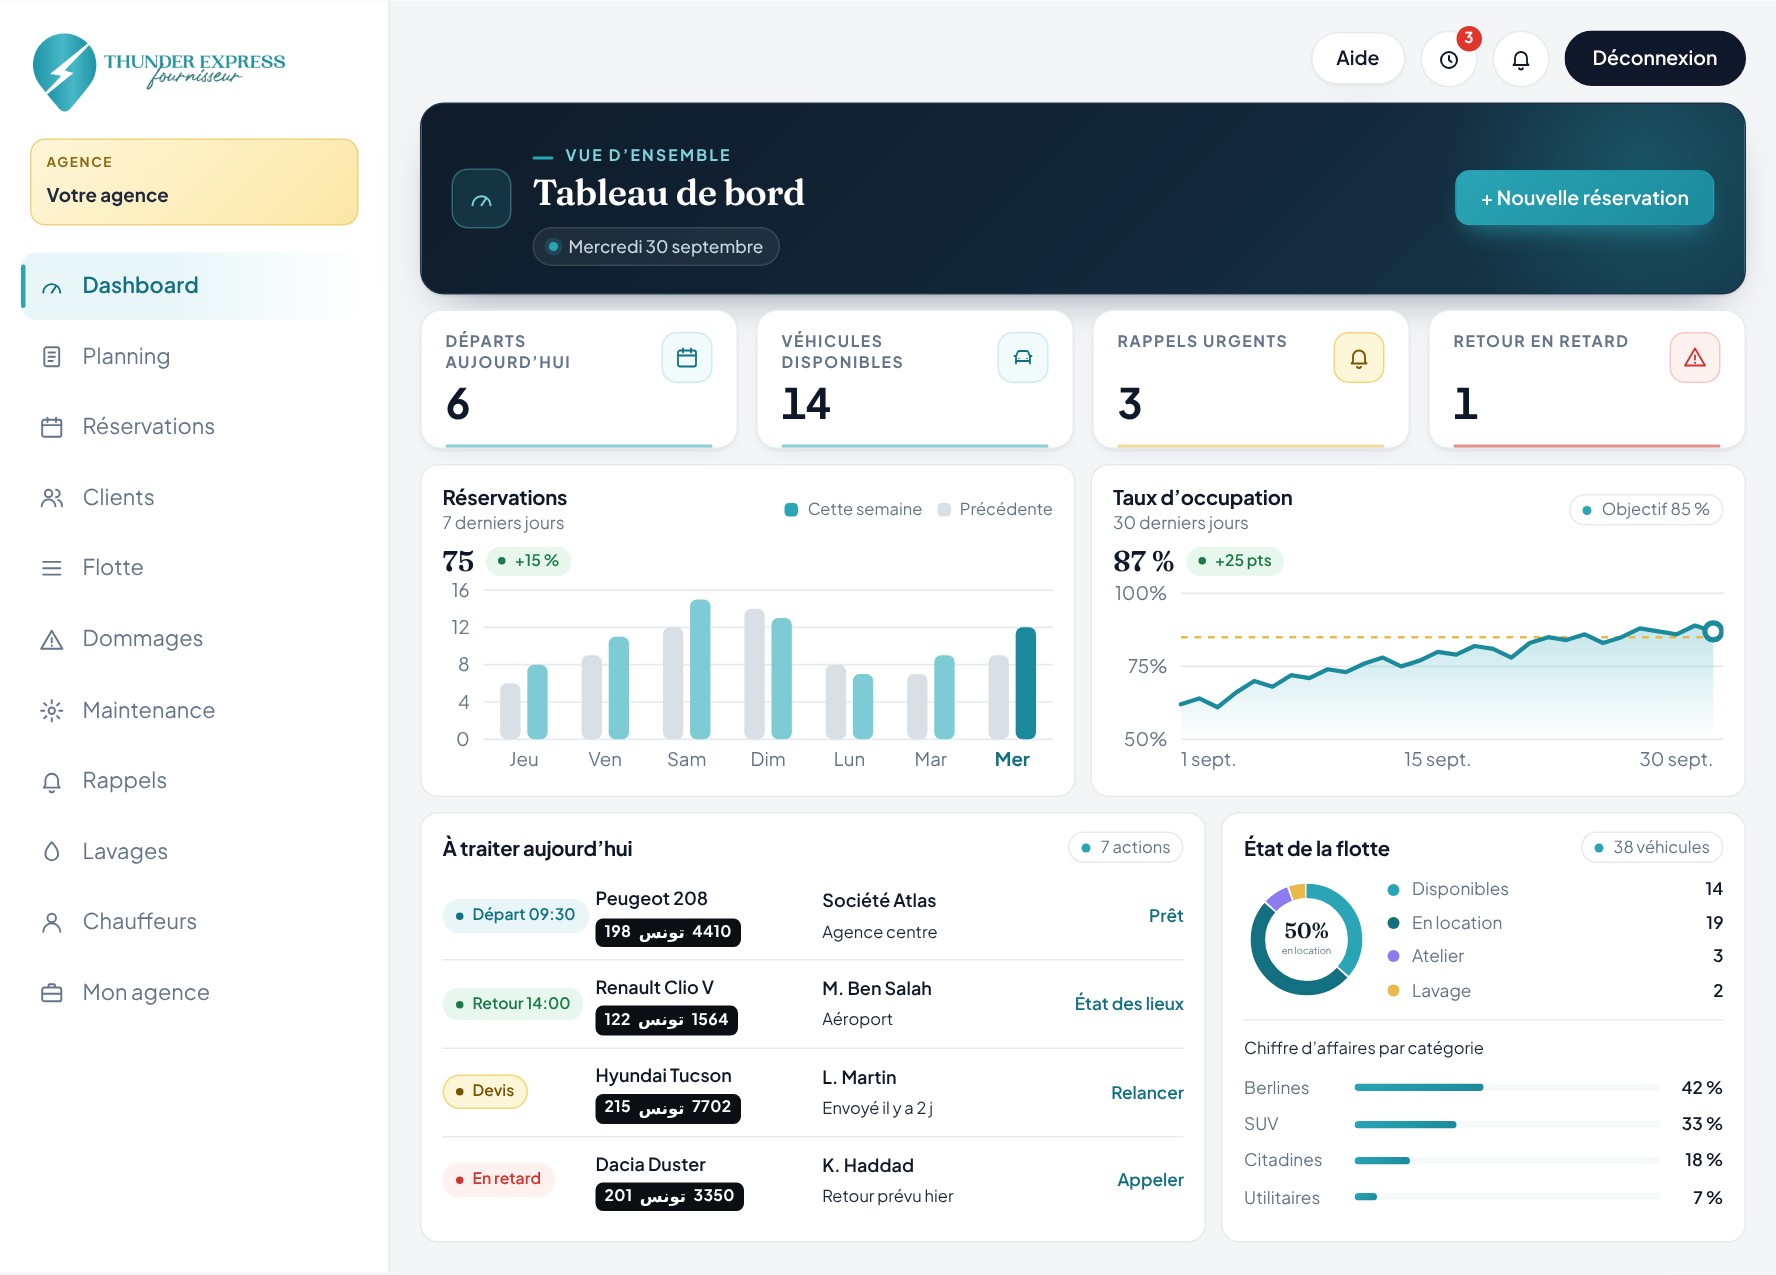
Task: Click the Réservations sidebar calendar icon
Action: click(52, 427)
